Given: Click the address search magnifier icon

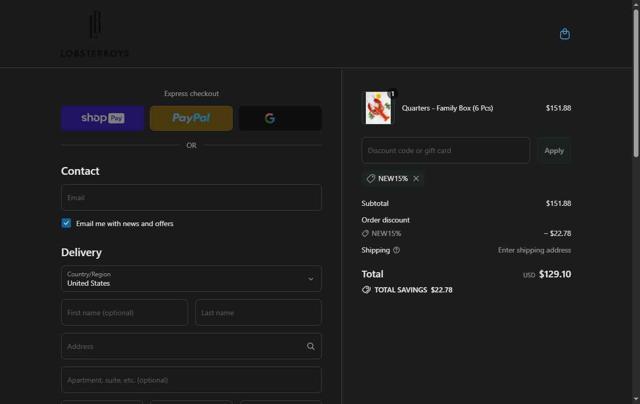Looking at the screenshot, I should 311,346.
